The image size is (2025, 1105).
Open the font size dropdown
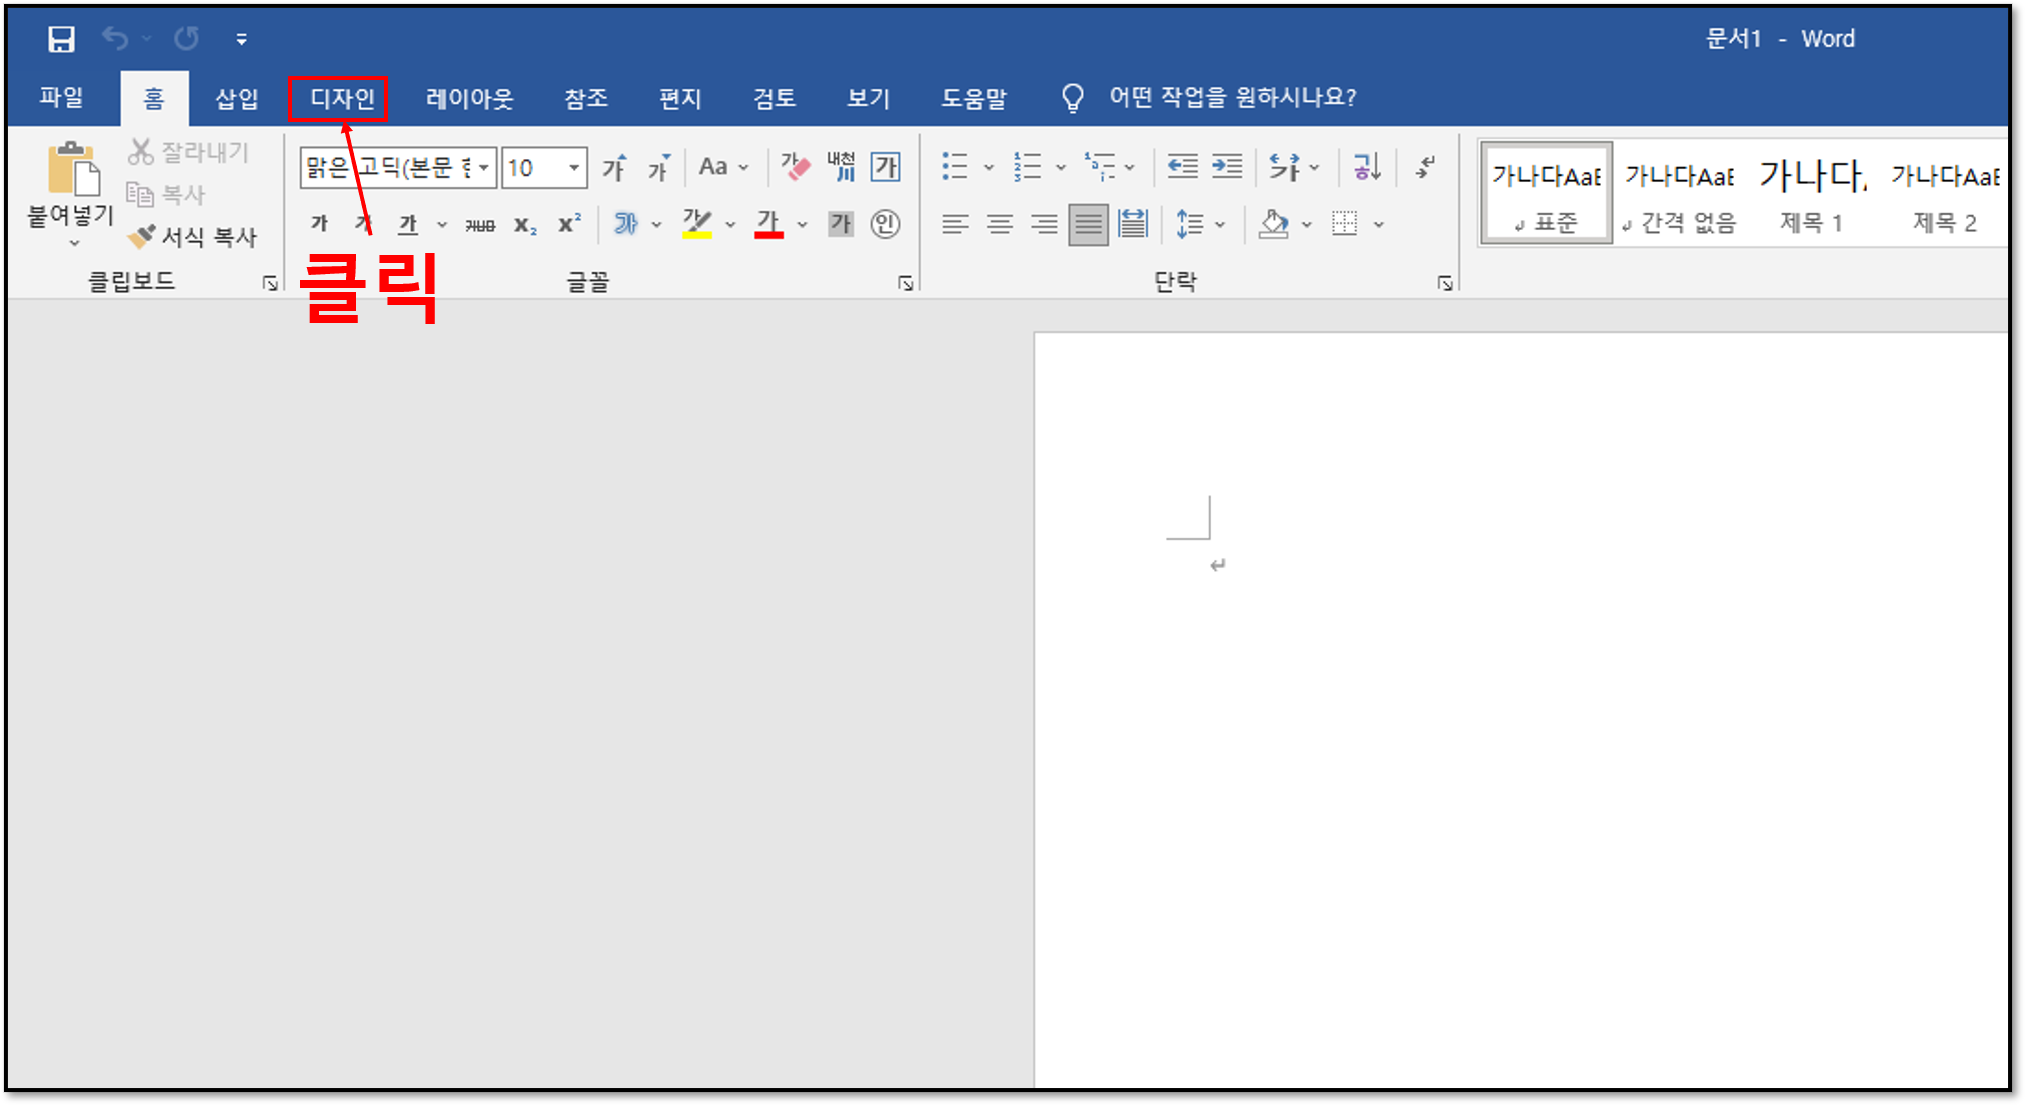tap(574, 168)
